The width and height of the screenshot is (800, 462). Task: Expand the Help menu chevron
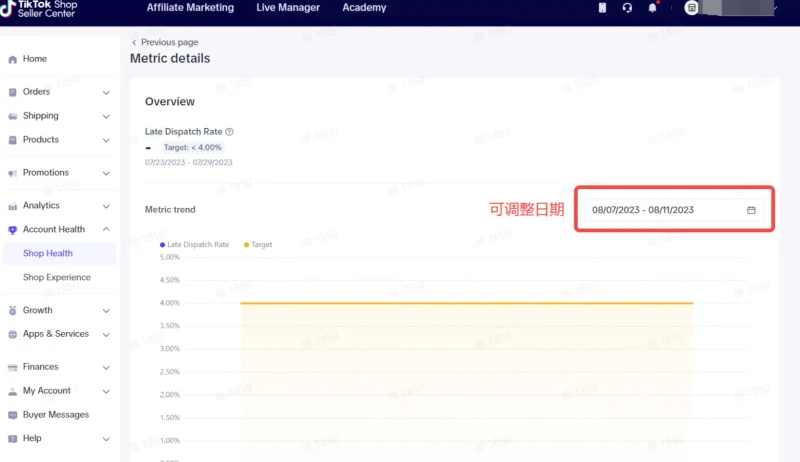pos(106,439)
